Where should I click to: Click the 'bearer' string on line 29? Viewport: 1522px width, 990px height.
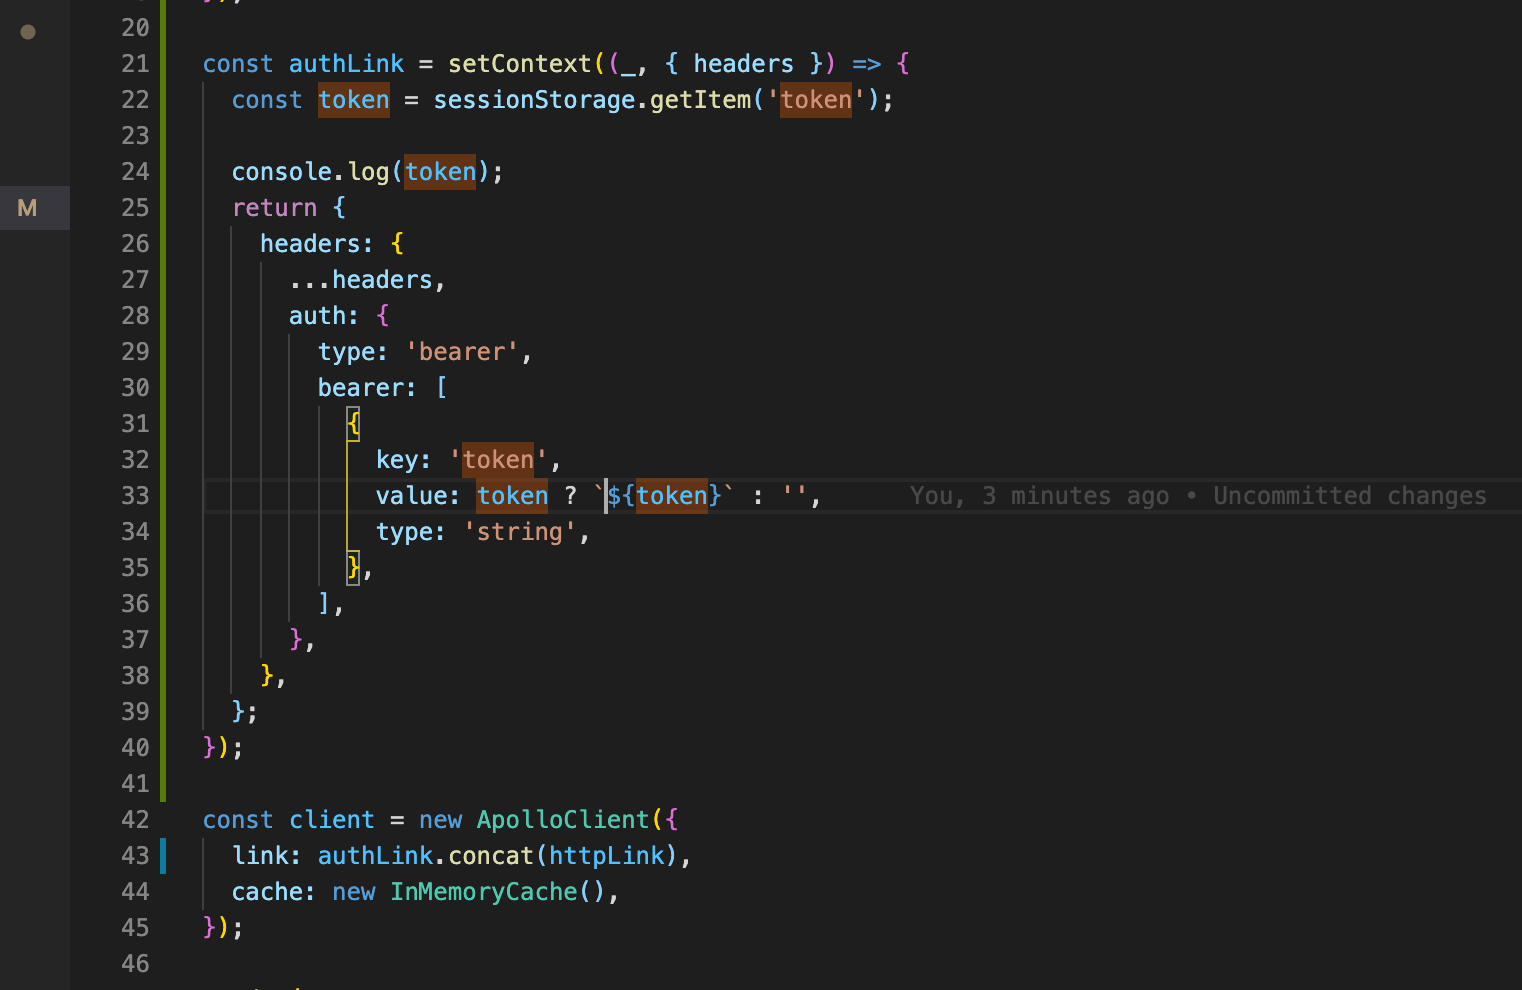pyautogui.click(x=462, y=352)
